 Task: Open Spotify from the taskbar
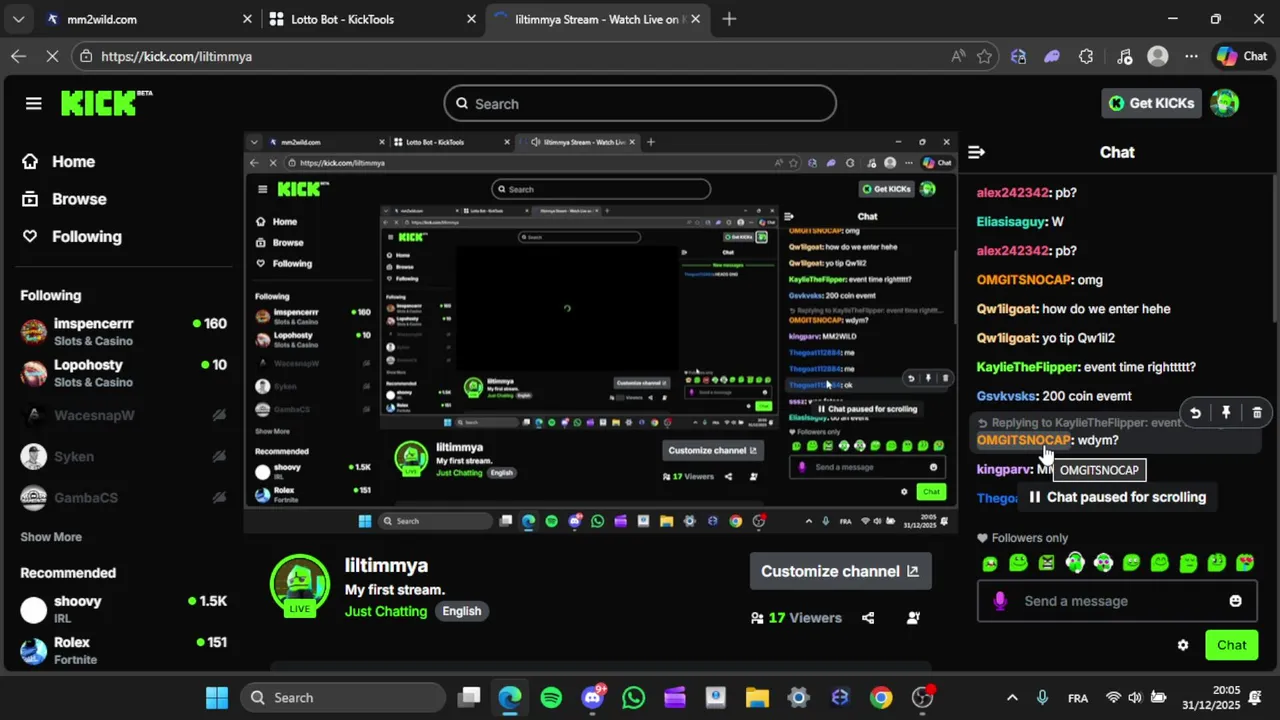point(551,697)
